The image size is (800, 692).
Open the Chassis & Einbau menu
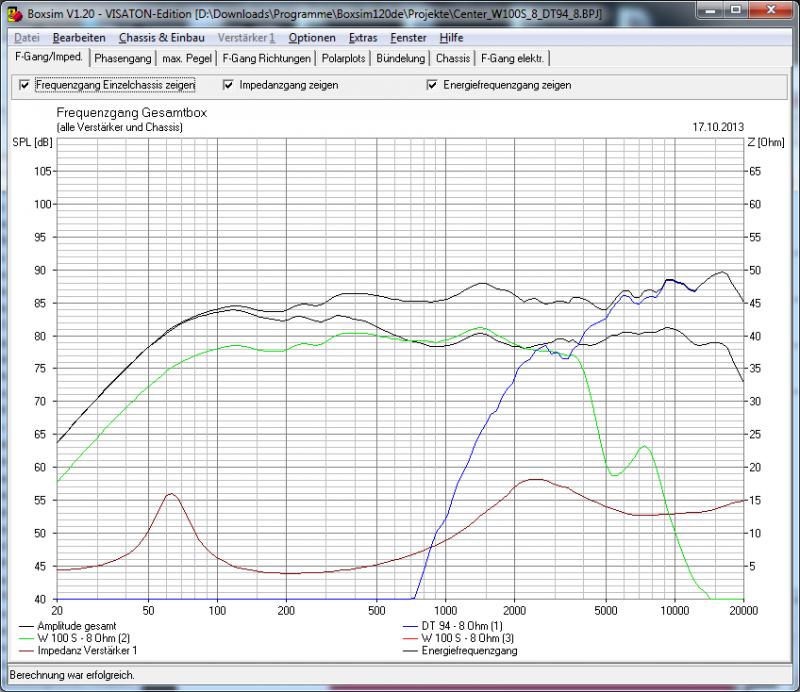tap(155, 38)
